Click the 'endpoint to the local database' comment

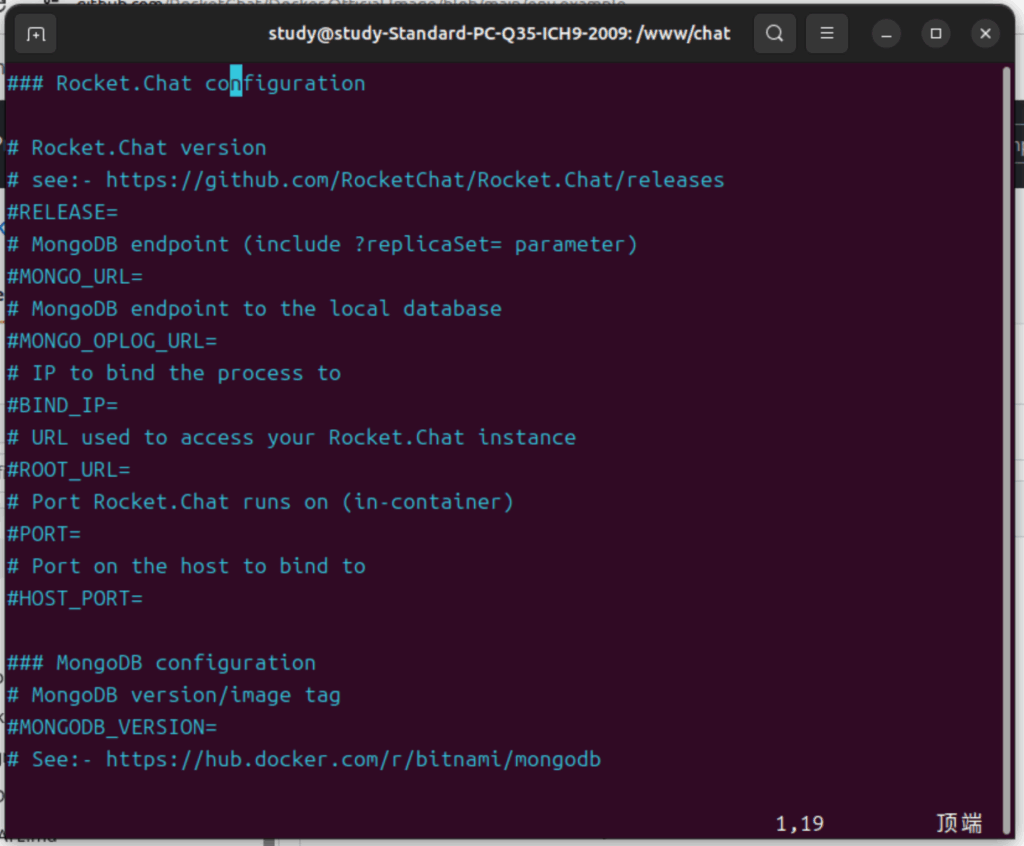click(254, 308)
